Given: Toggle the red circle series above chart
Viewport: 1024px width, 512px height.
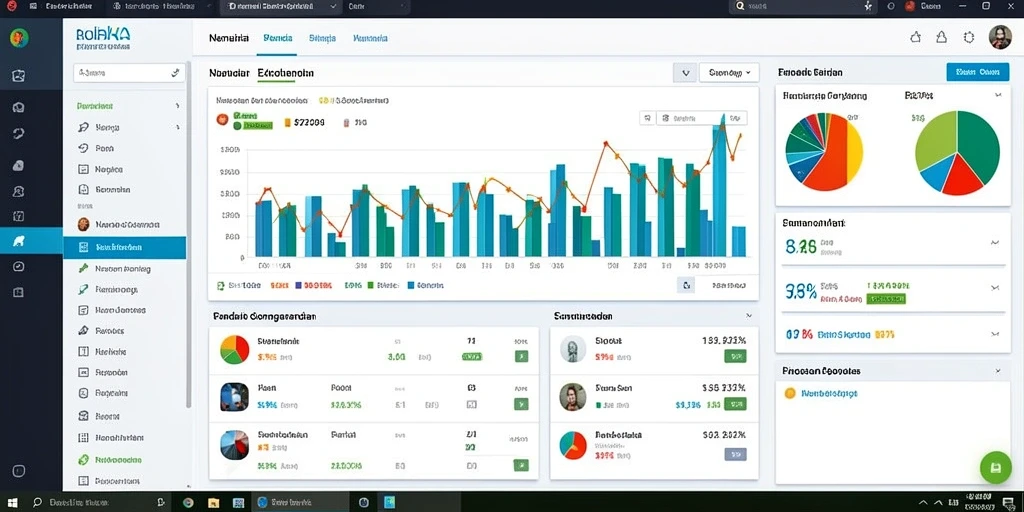Looking at the screenshot, I should pos(221,120).
